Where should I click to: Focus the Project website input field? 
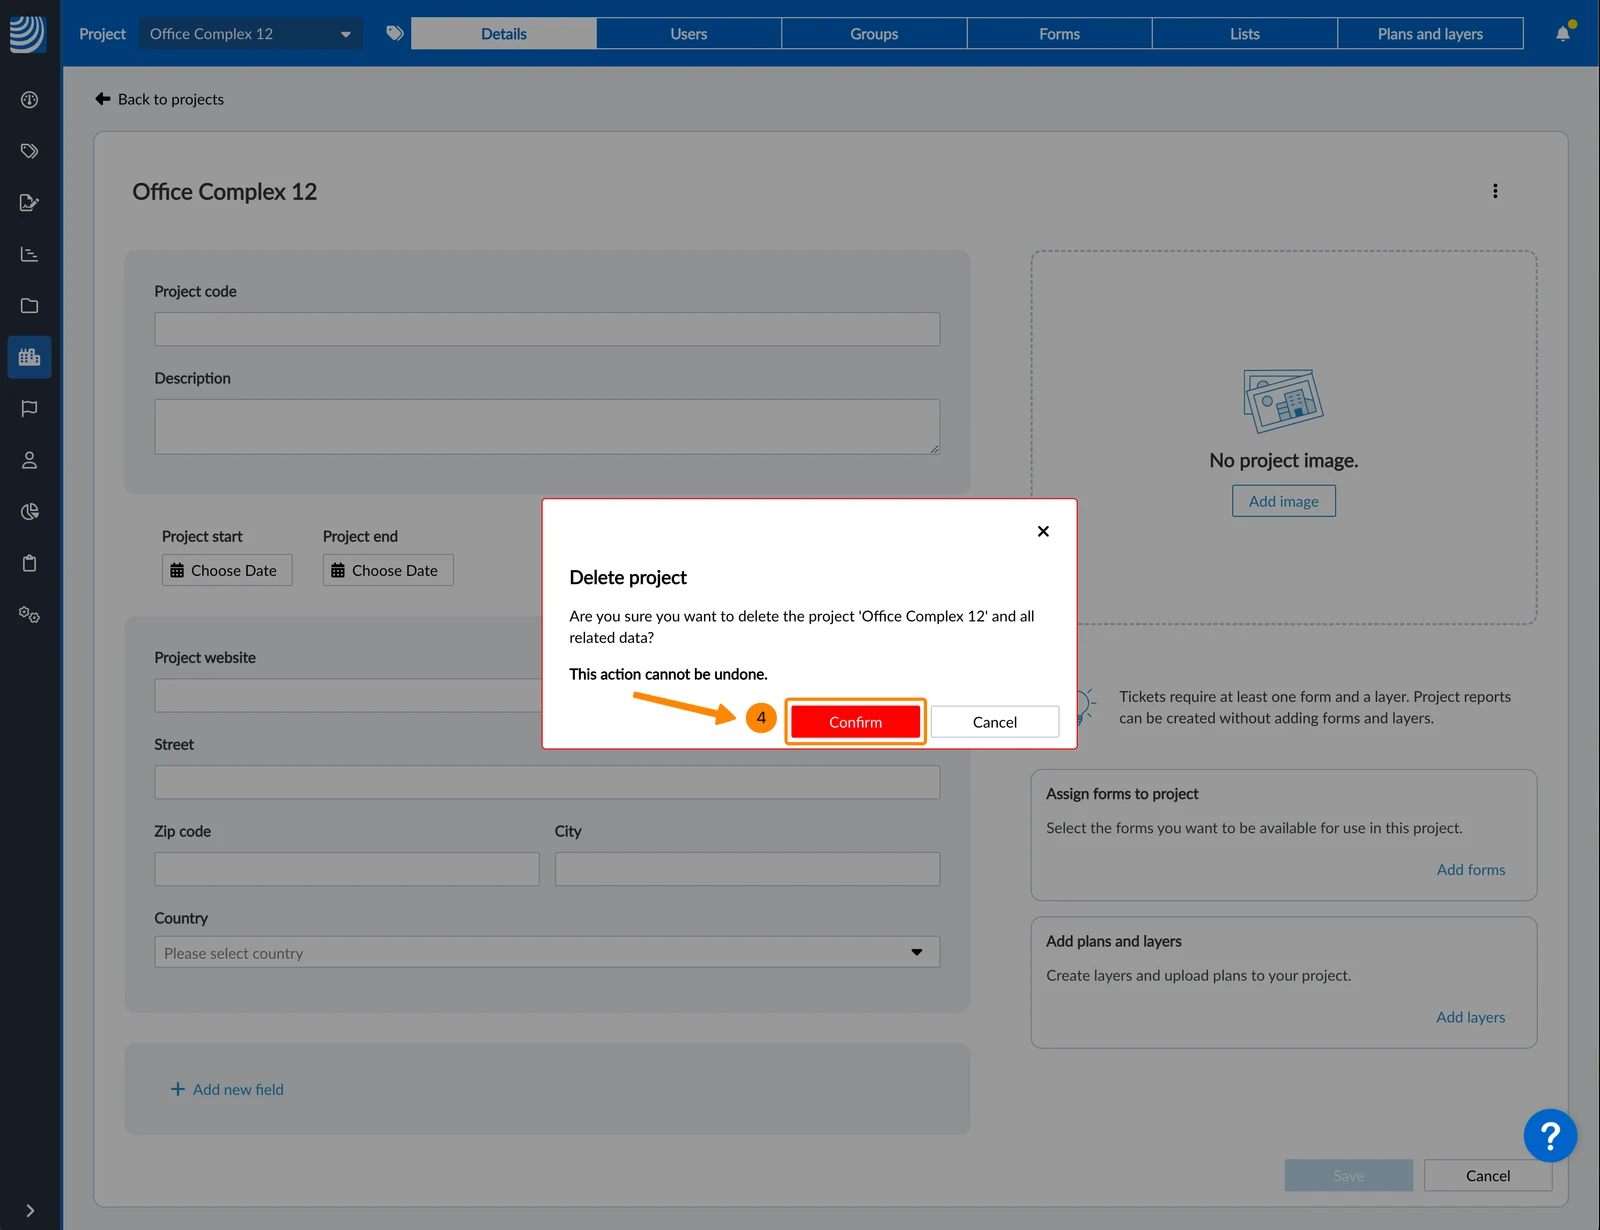pos(348,695)
